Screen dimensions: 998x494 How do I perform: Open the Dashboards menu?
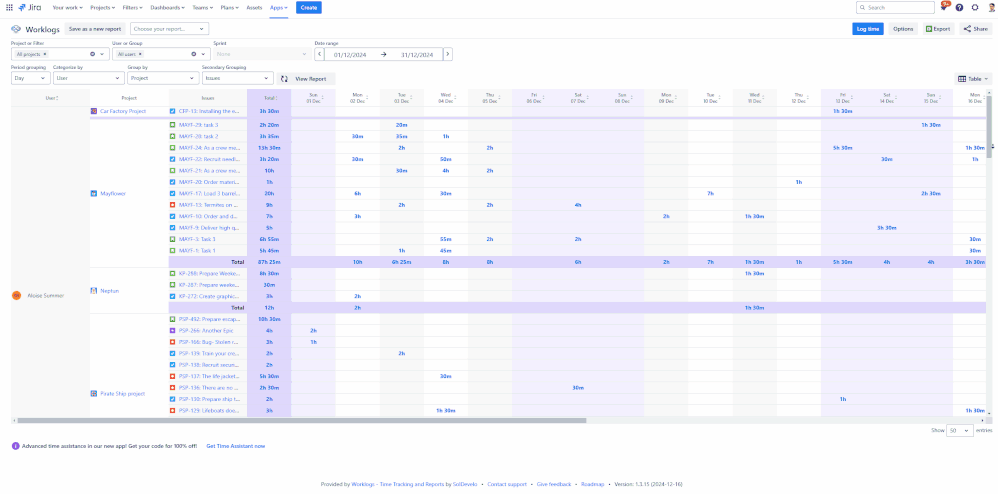(167, 8)
